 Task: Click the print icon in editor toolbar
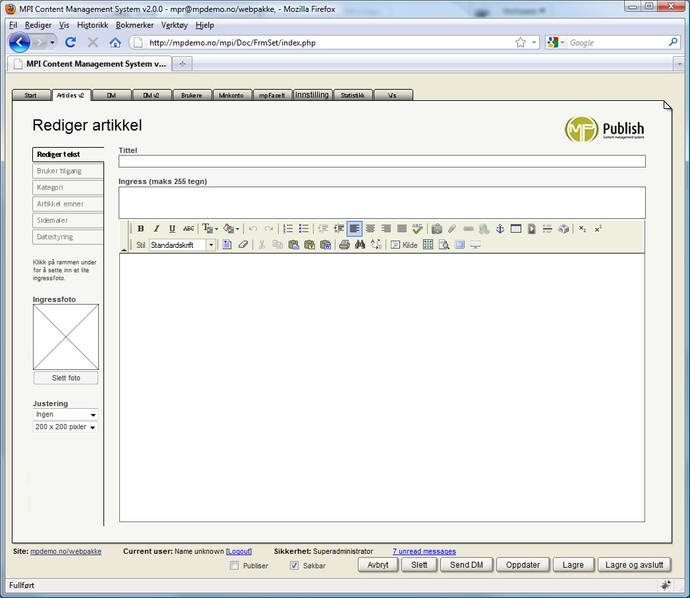tap(344, 245)
